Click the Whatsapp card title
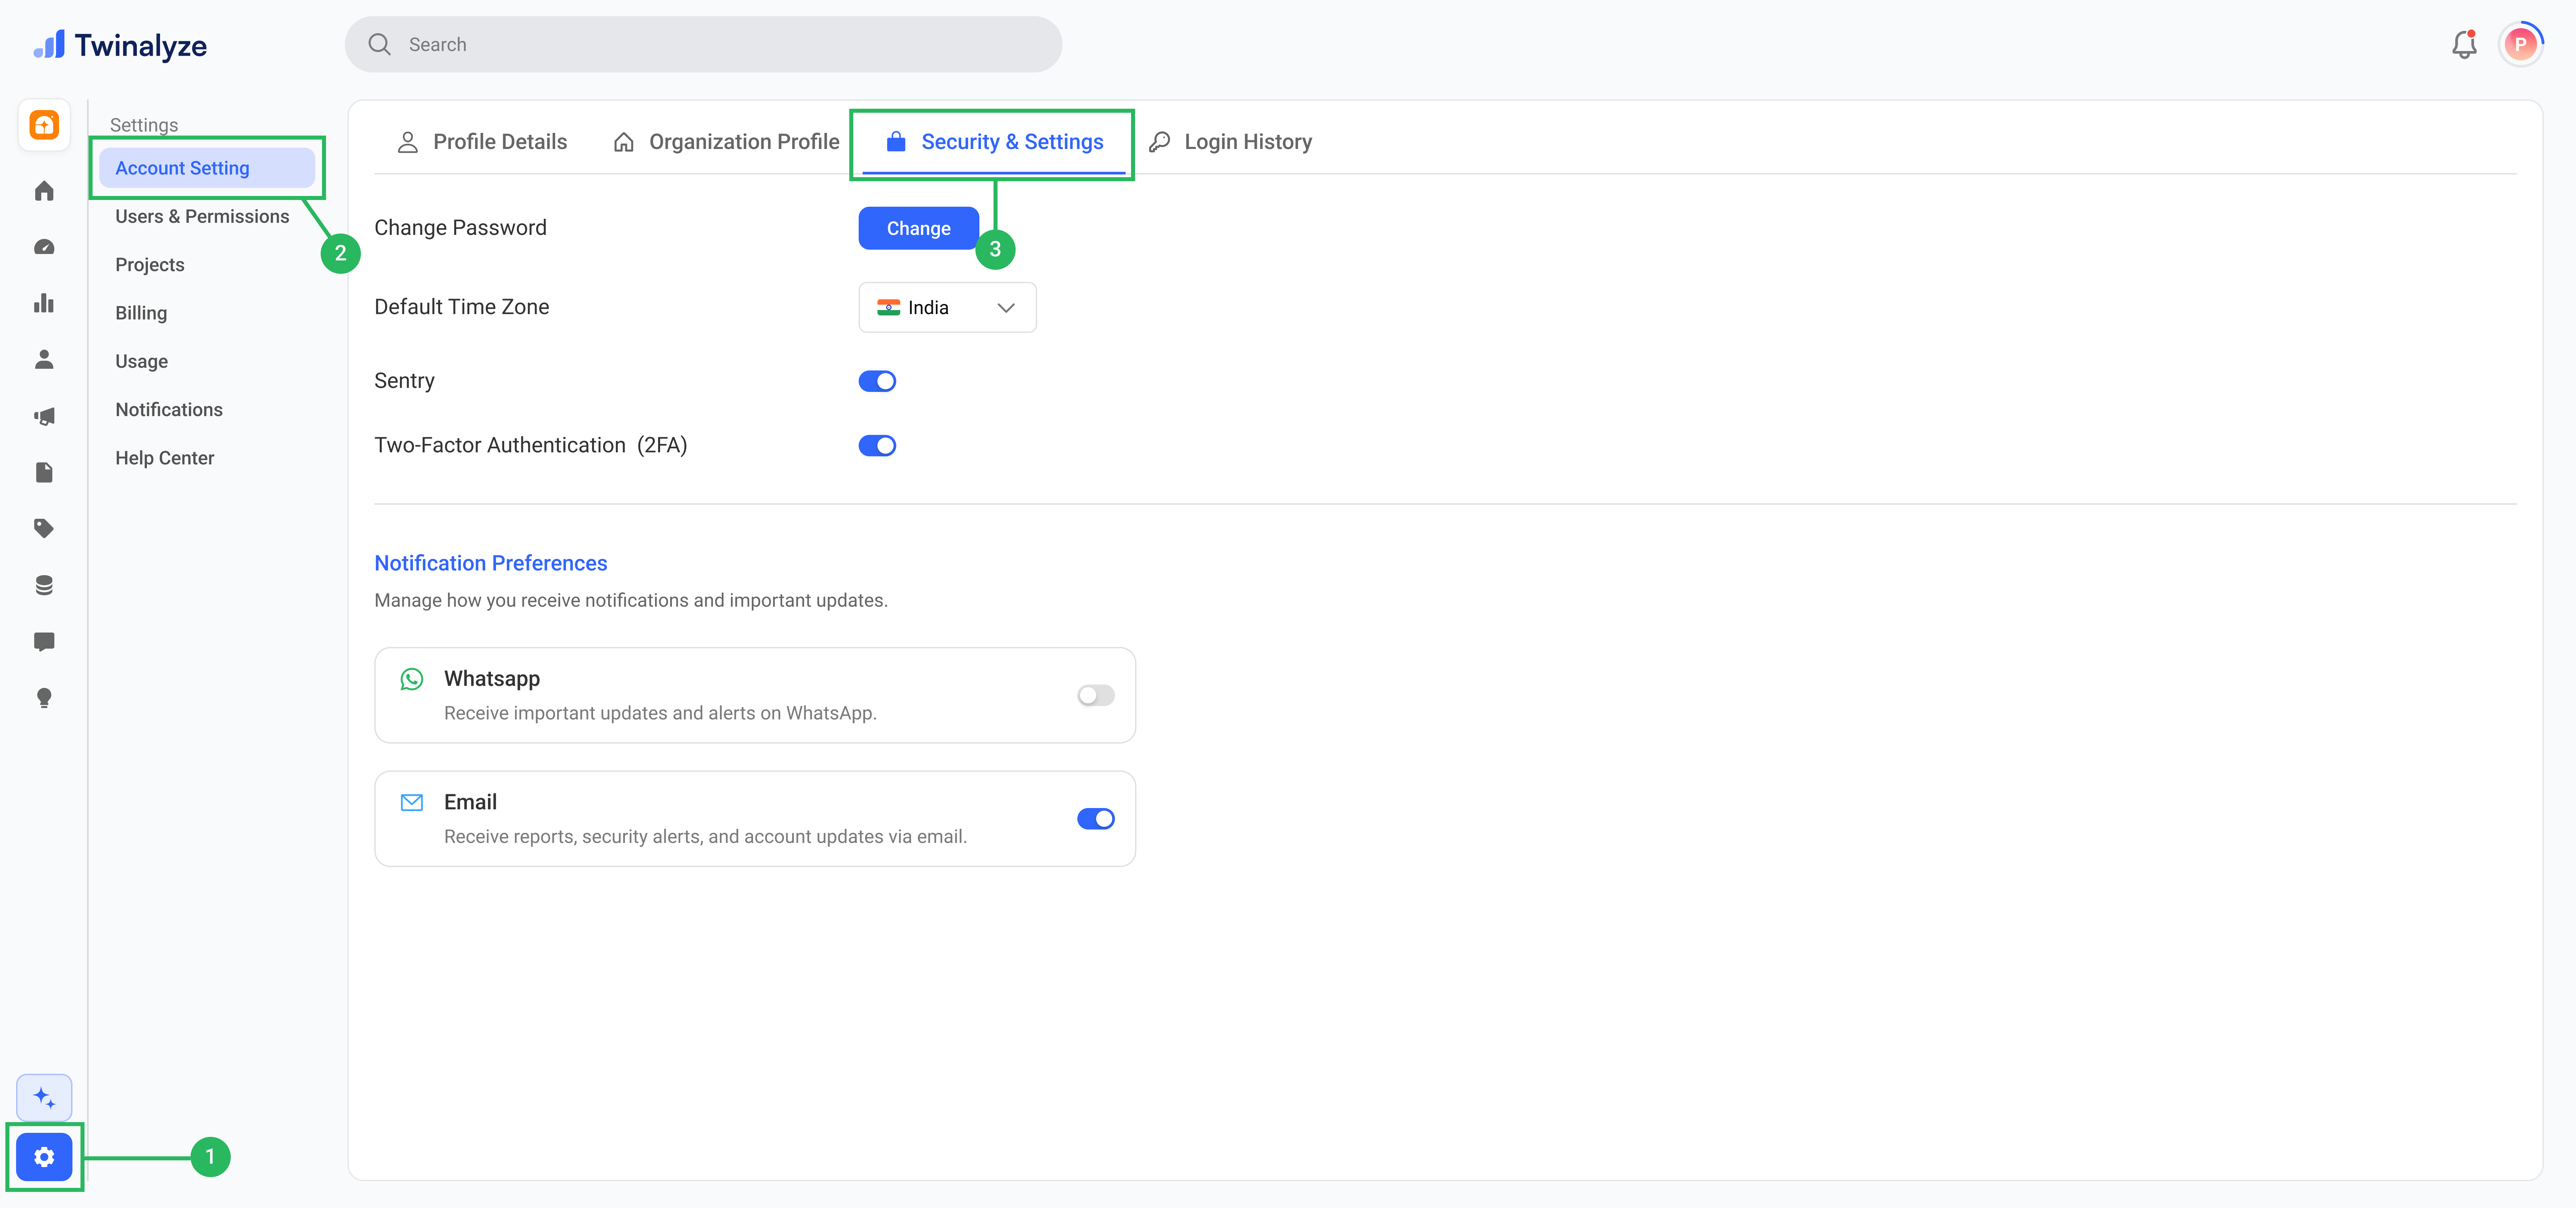 click(x=492, y=679)
